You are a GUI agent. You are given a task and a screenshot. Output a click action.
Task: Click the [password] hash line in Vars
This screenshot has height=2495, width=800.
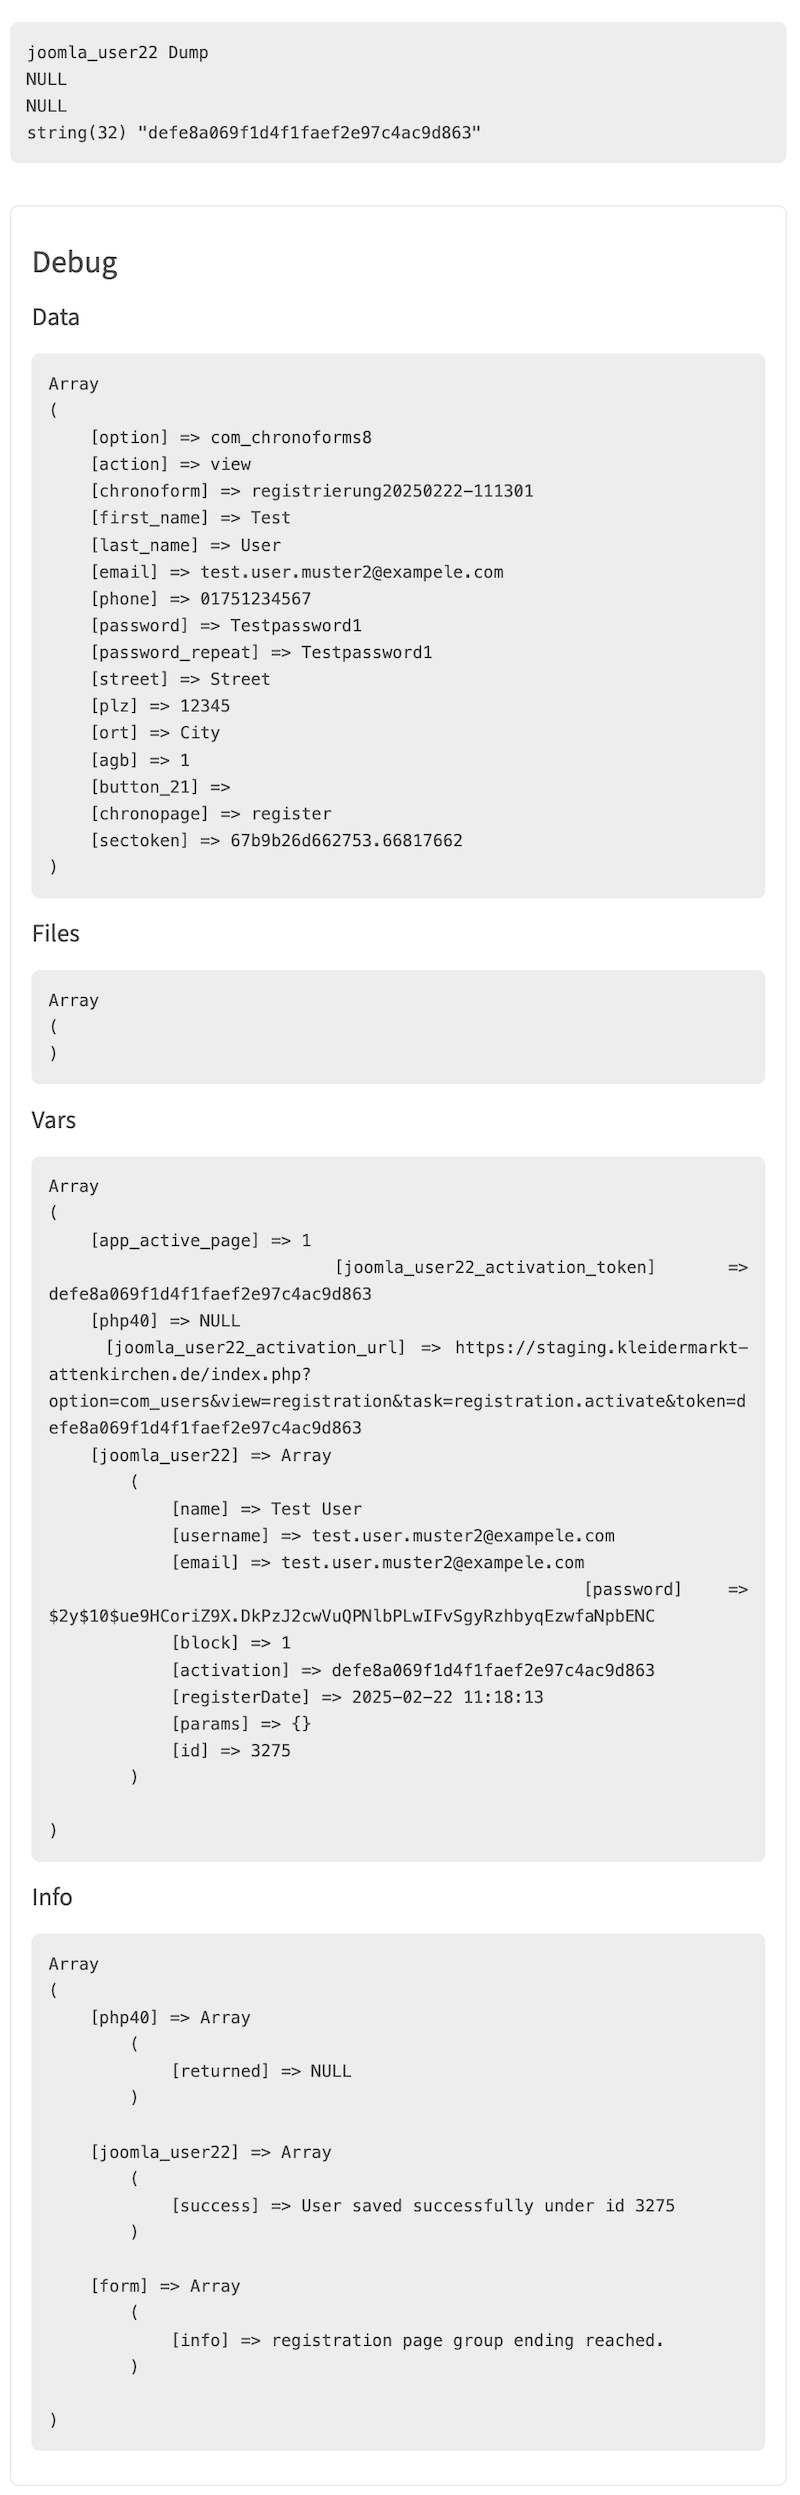[398, 1602]
